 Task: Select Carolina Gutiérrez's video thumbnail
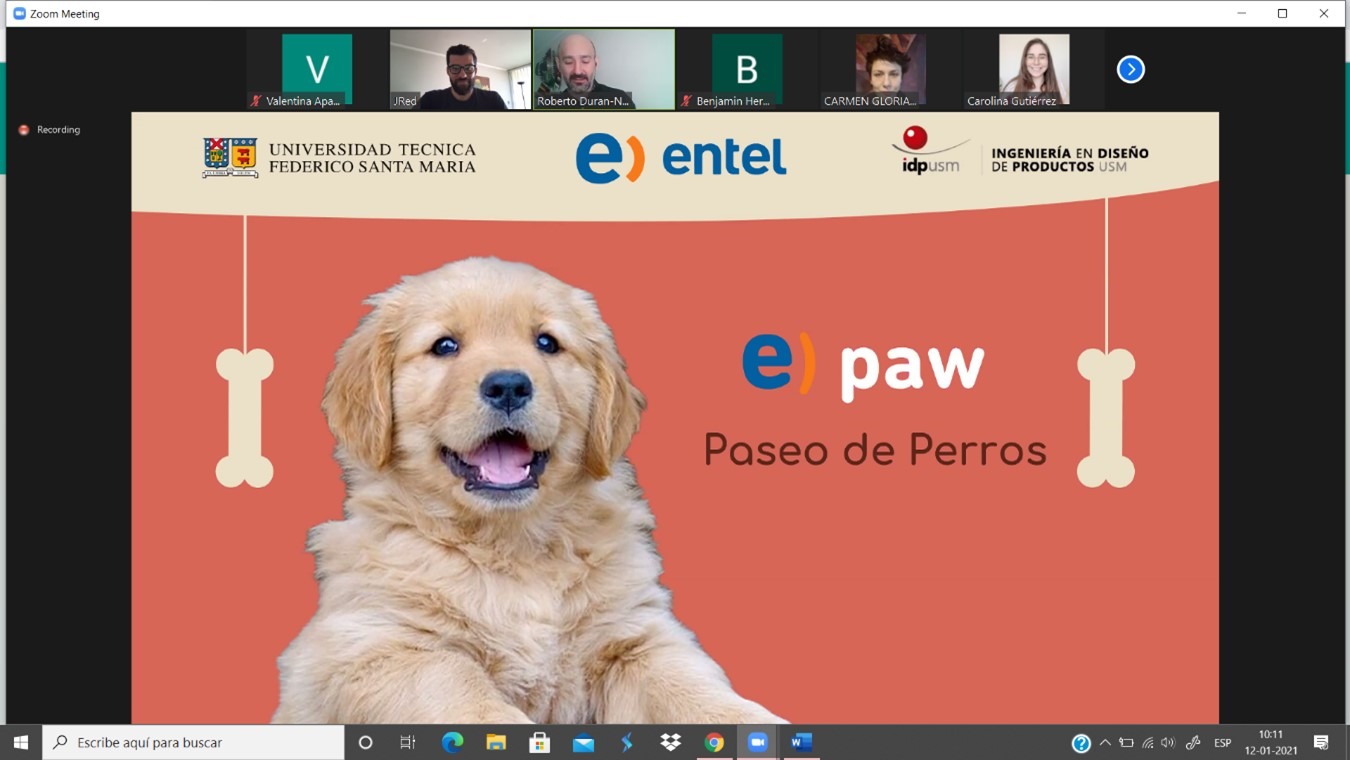(1033, 69)
